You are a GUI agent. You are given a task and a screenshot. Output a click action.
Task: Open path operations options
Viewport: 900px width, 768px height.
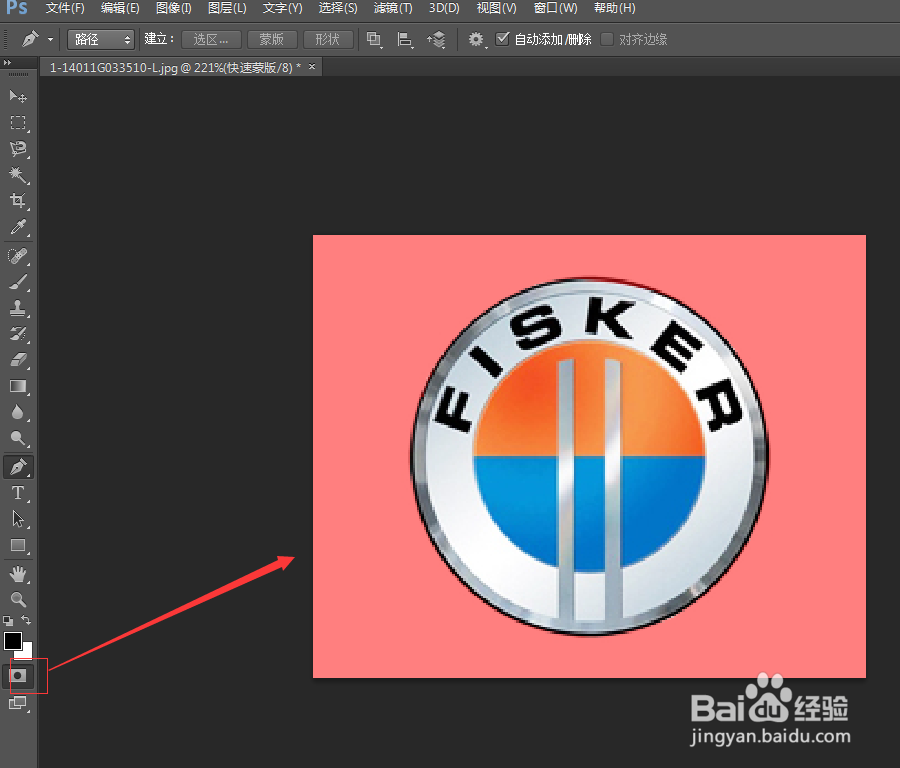point(374,40)
